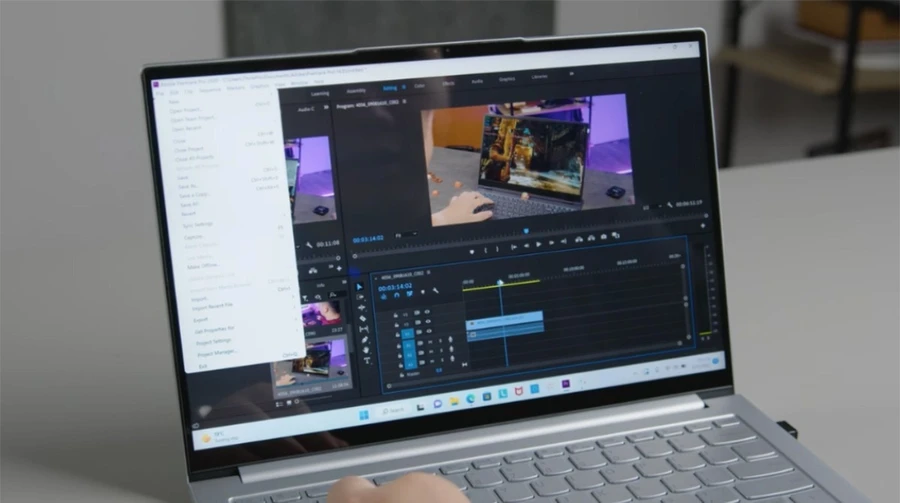Toggle V2 track output eye
This screenshot has width=900, height=503.
[x=428, y=322]
